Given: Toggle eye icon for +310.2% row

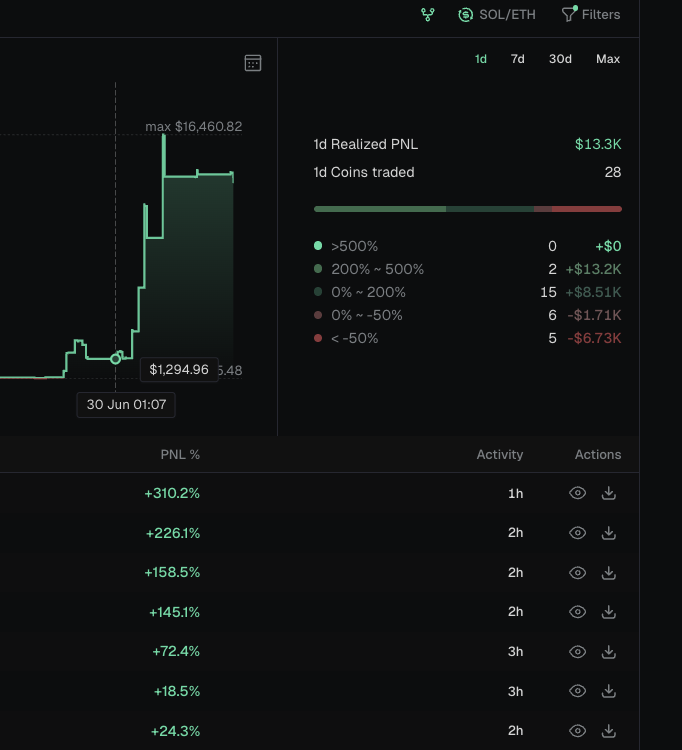Looking at the screenshot, I should 577,493.
